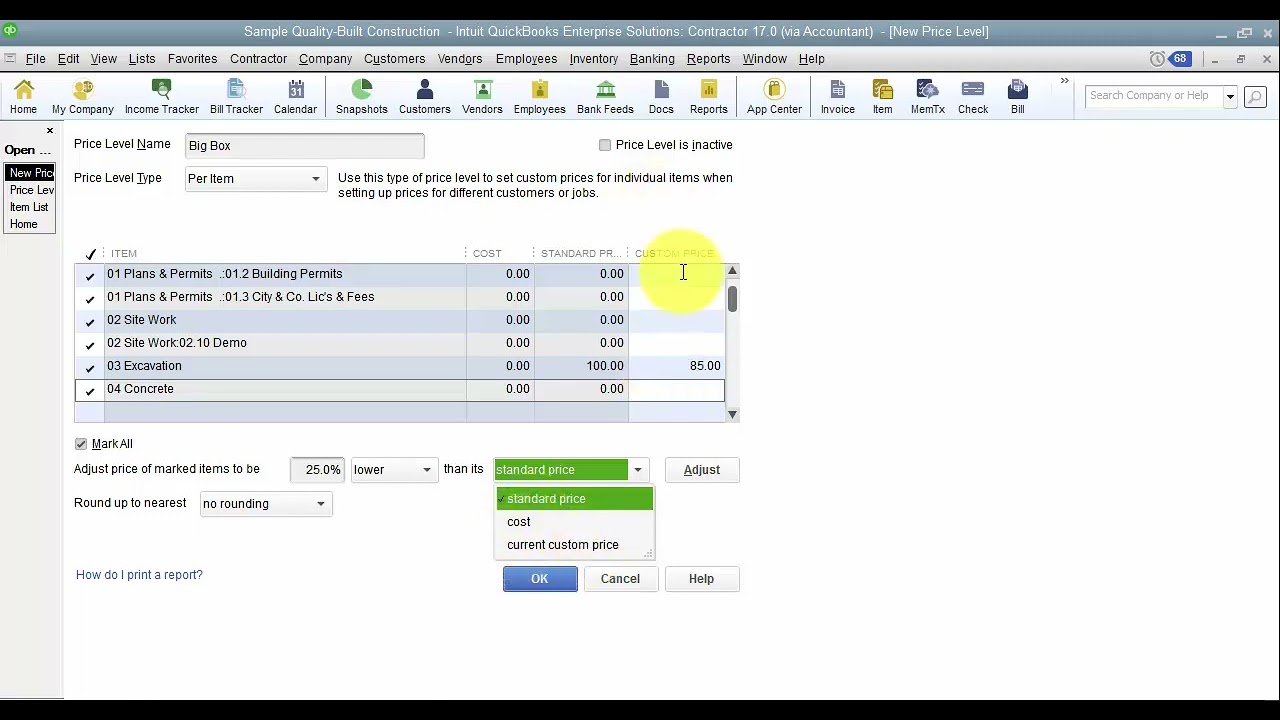Open the Employees toolbar icon

click(539, 97)
